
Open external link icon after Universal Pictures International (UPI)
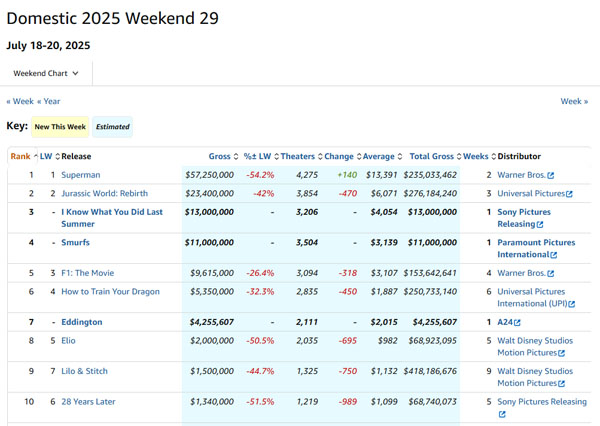click(x=572, y=304)
